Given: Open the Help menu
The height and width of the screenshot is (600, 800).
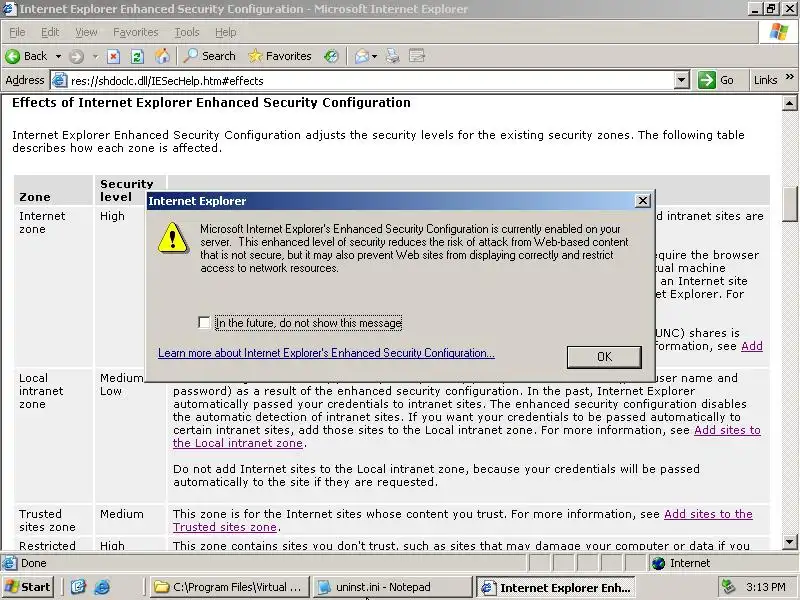Looking at the screenshot, I should (x=226, y=32).
